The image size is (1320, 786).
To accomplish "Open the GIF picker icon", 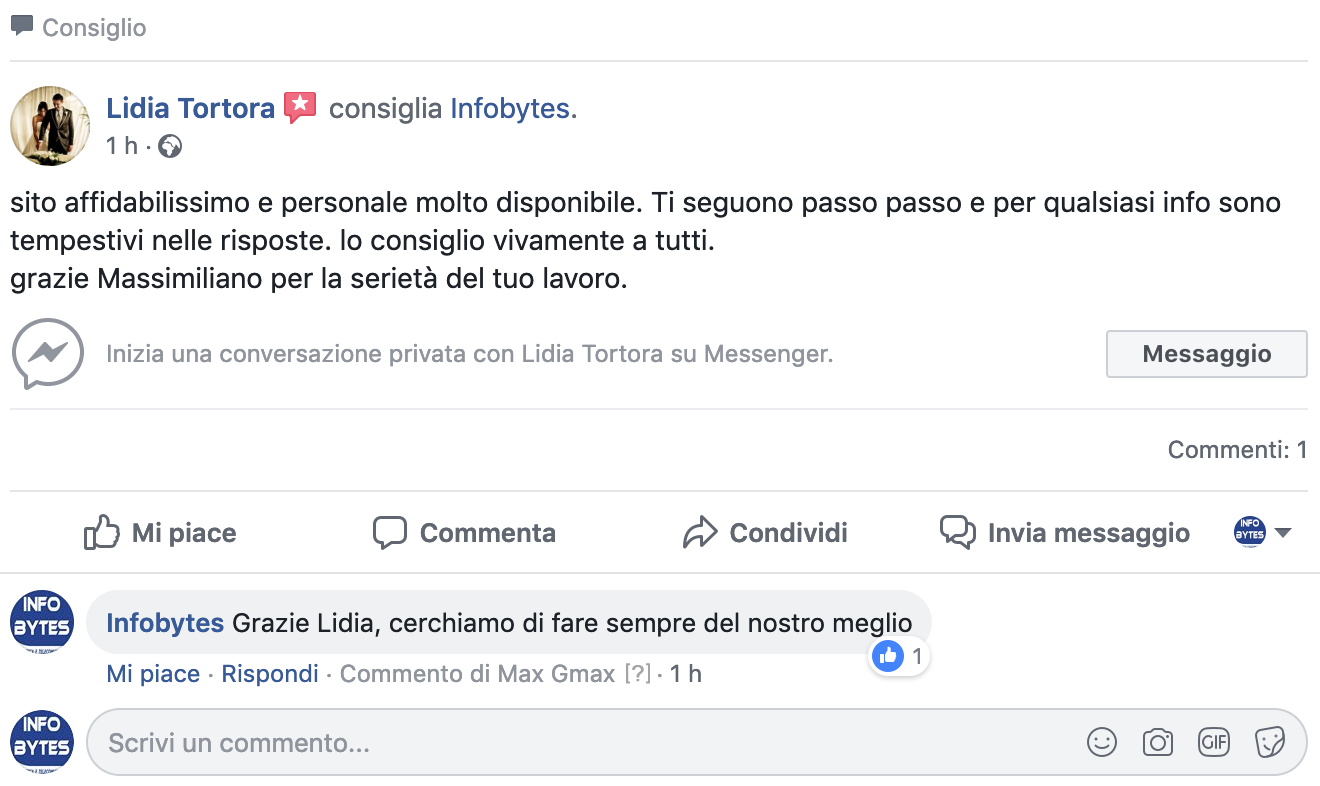I will pos(1213,742).
